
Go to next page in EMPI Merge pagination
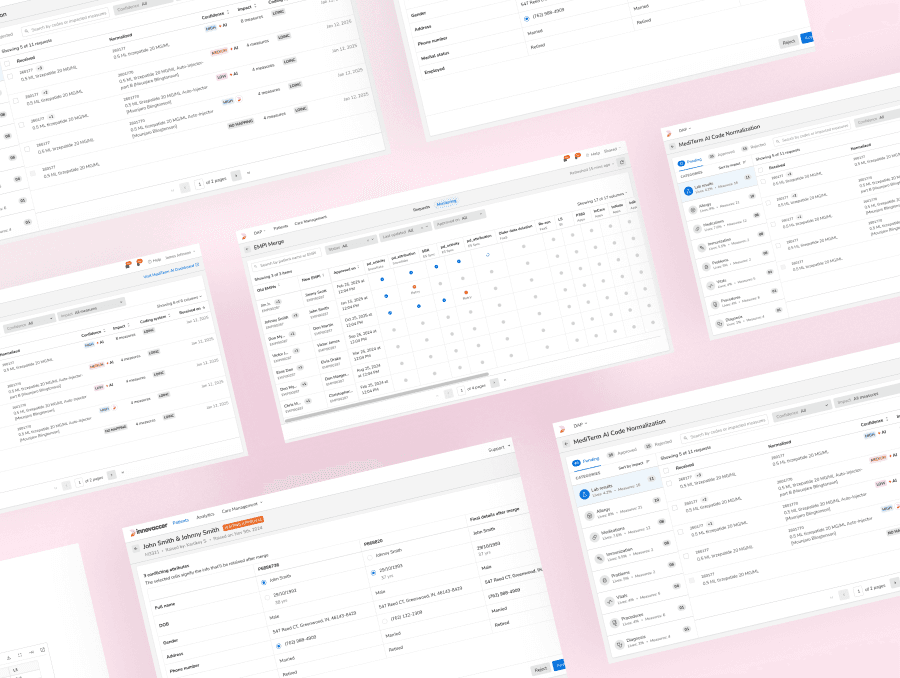tap(494, 382)
